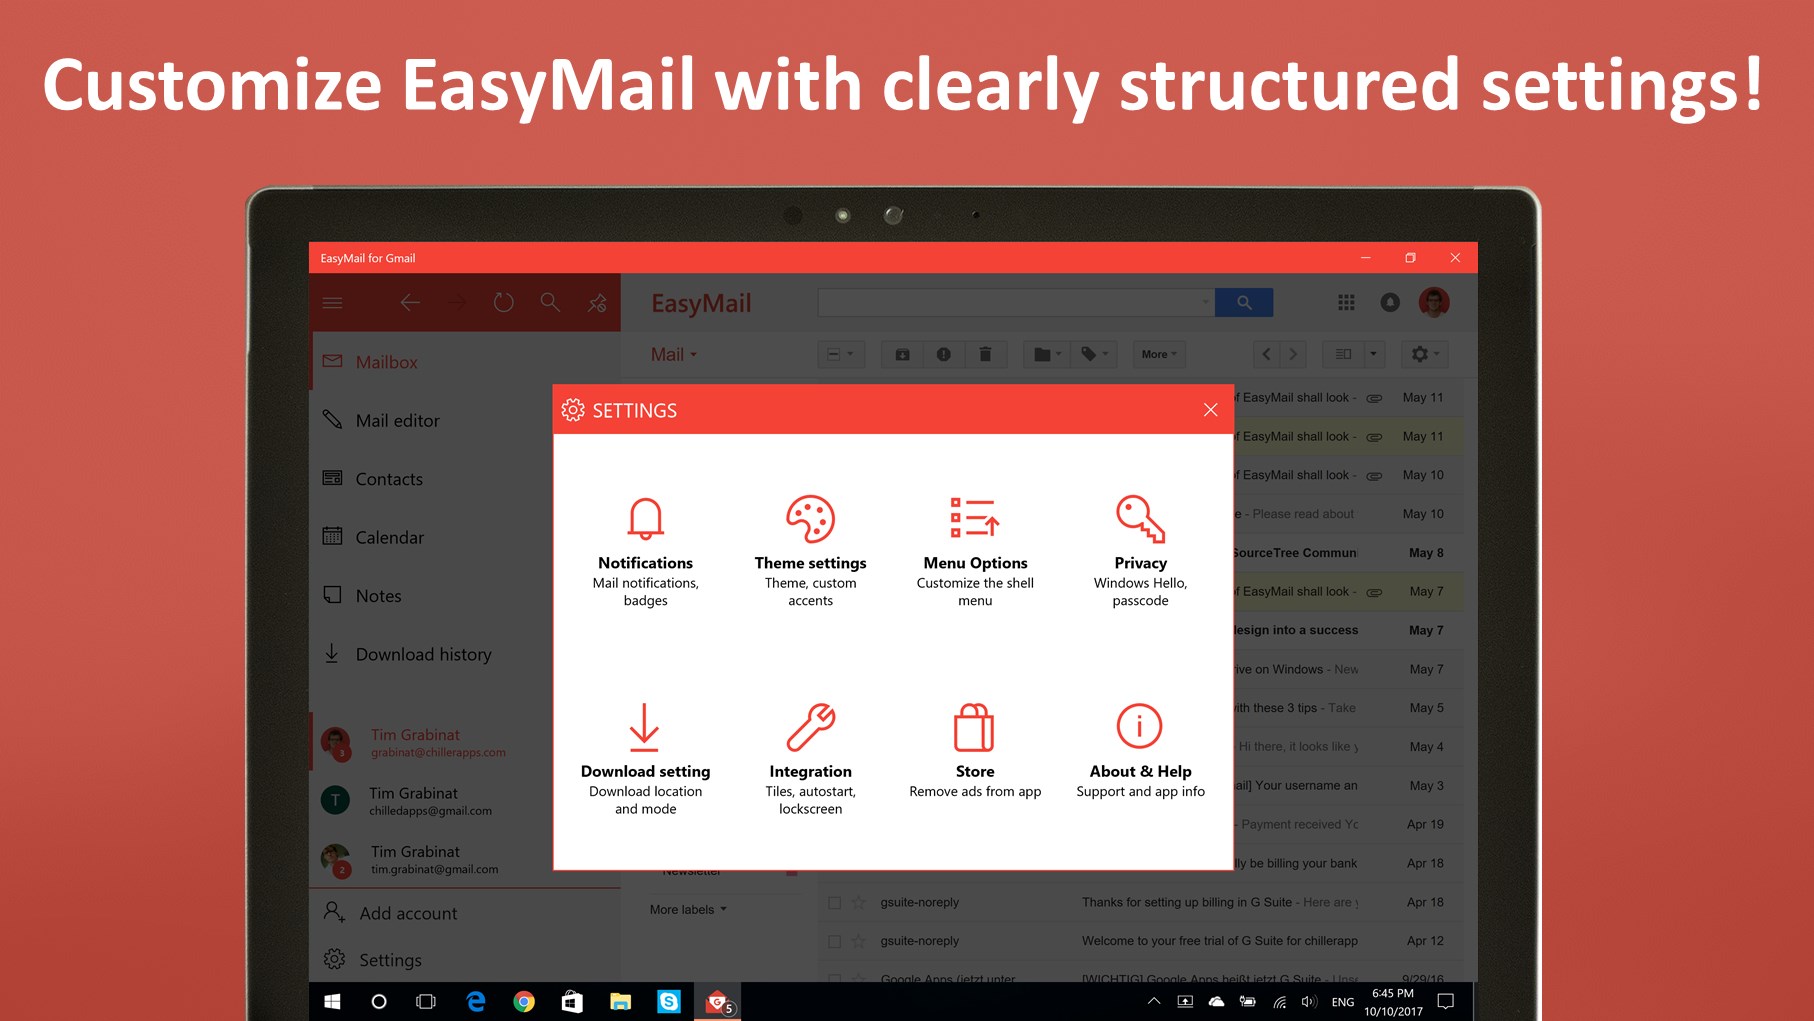Click Add account in the sidebar
The height and width of the screenshot is (1021, 1814).
click(465, 913)
